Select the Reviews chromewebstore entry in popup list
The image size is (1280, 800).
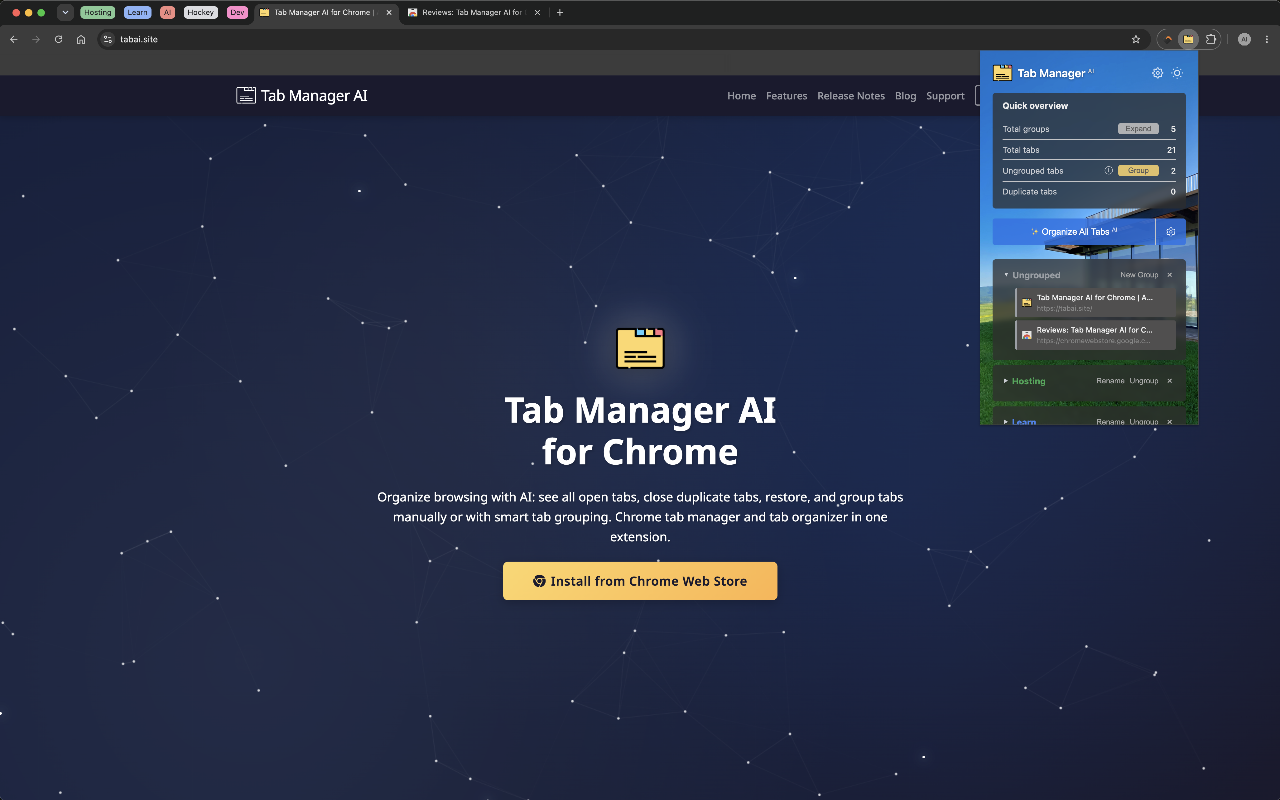point(1095,334)
